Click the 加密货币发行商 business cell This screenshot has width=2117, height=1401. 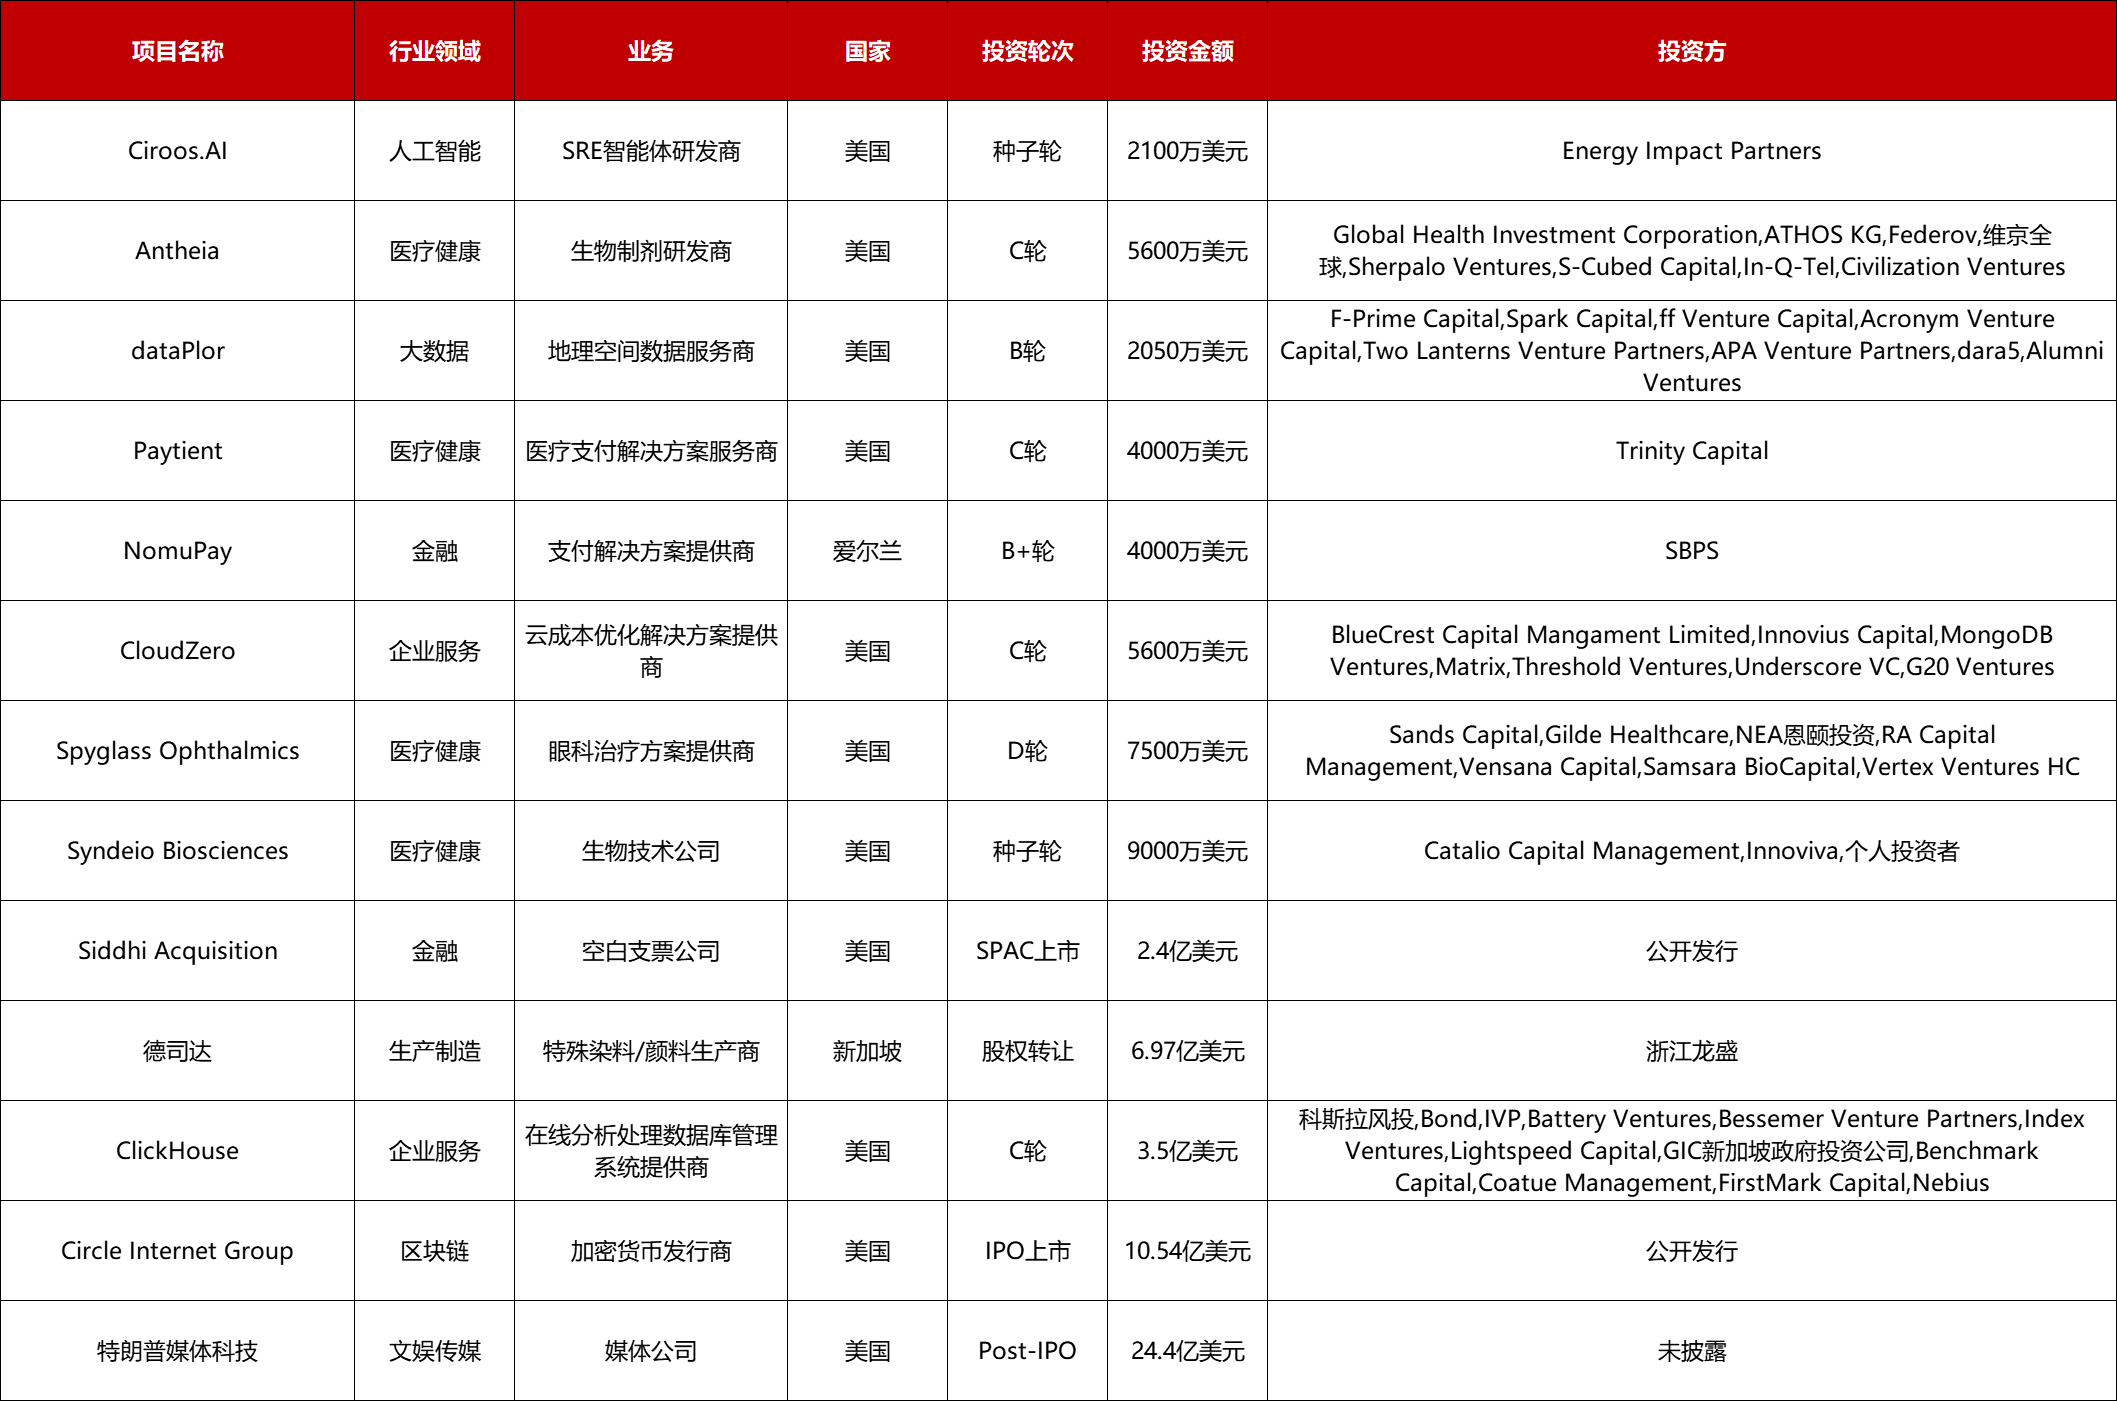(651, 1251)
